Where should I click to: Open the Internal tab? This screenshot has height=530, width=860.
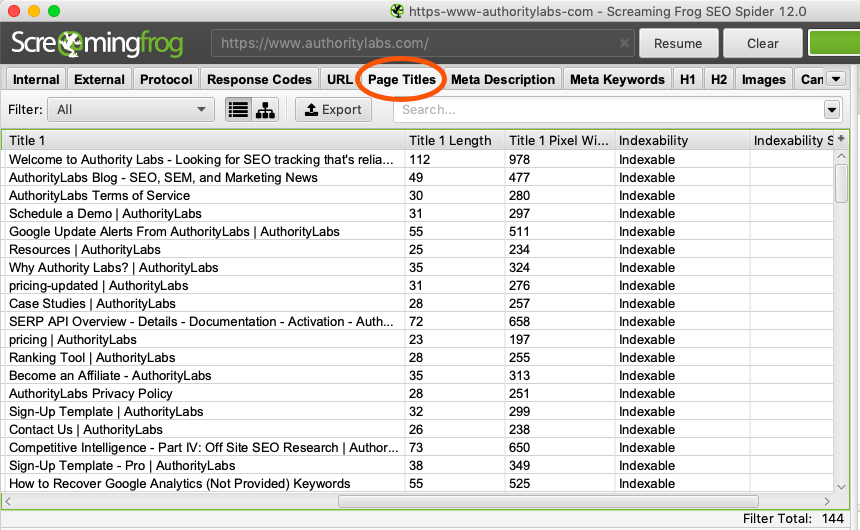pos(36,80)
